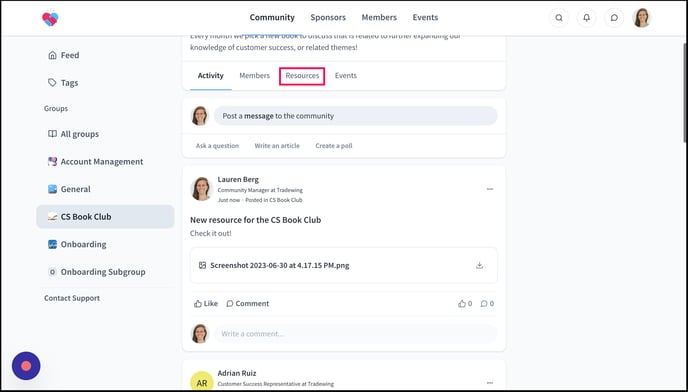Click Comment on Lauren Berg's post
This screenshot has width=688, height=392.
click(247, 303)
